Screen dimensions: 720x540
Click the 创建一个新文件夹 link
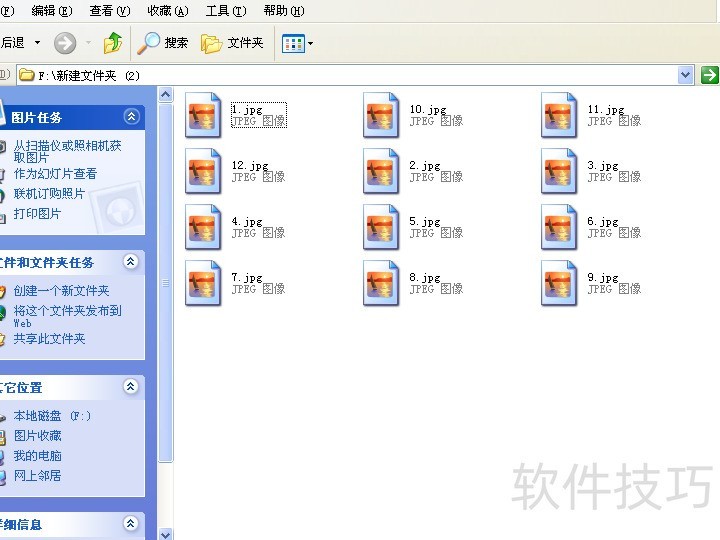tap(61, 291)
